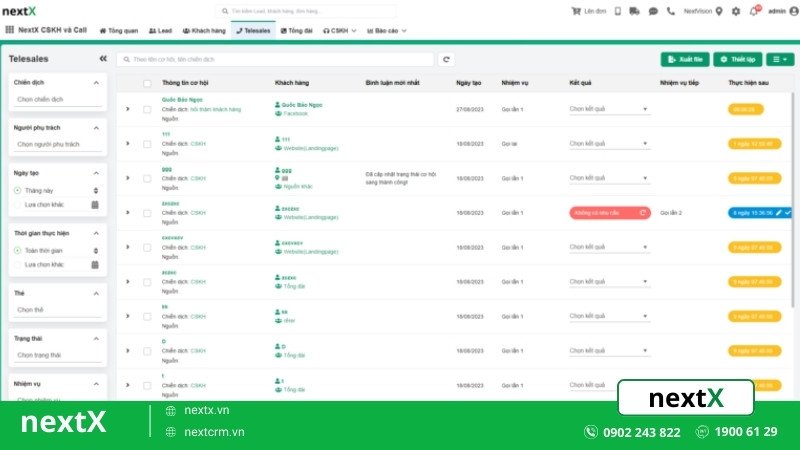800x450 pixels.
Task: Open the notifications bell
Action: (x=754, y=11)
